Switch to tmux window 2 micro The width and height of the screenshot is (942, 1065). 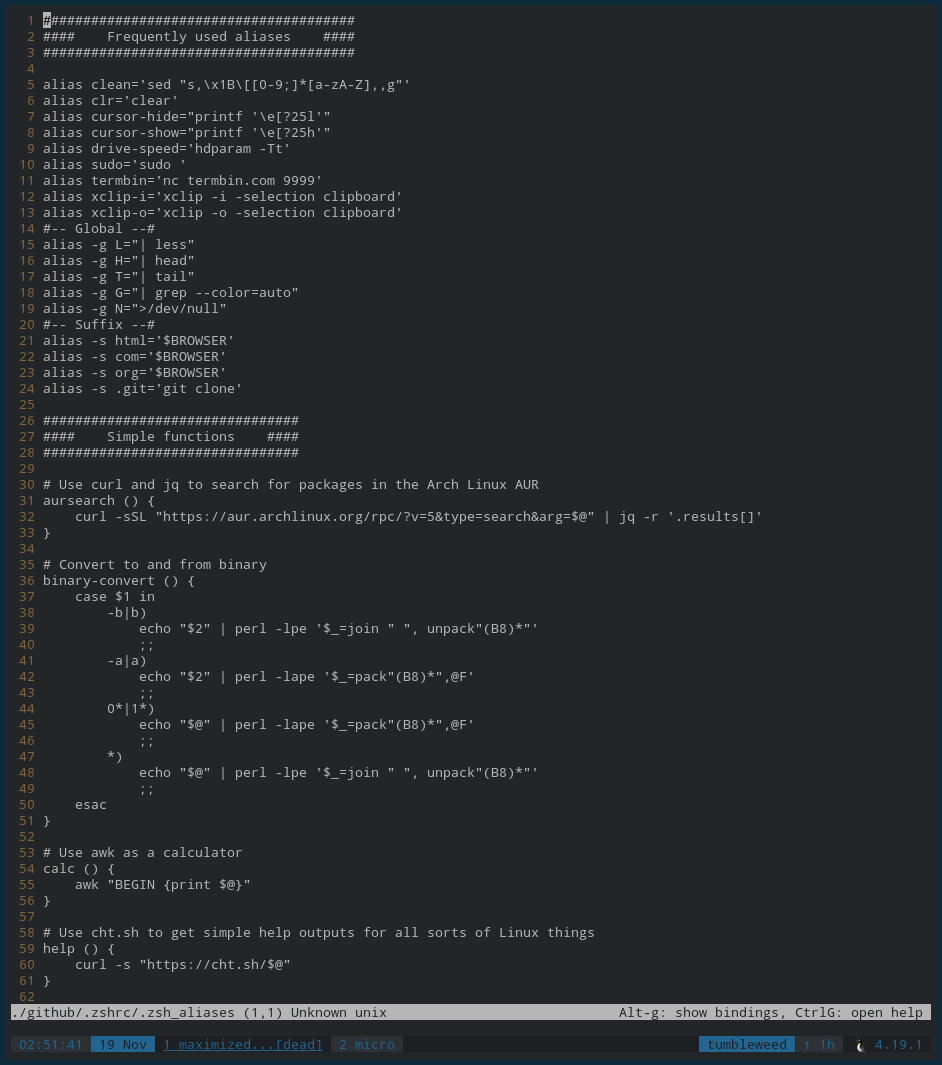coord(367,1045)
